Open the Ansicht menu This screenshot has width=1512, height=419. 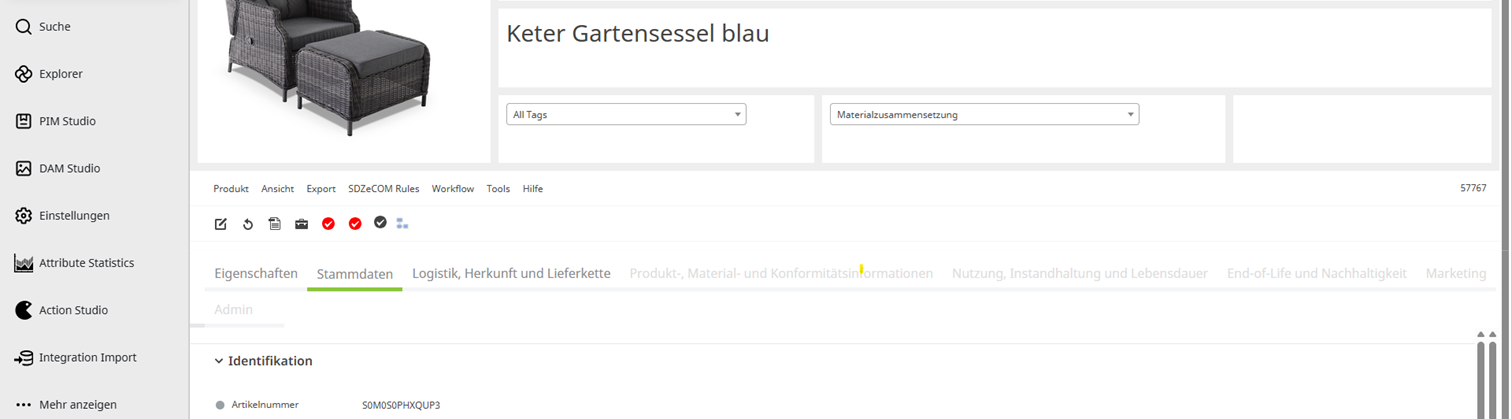pos(278,188)
